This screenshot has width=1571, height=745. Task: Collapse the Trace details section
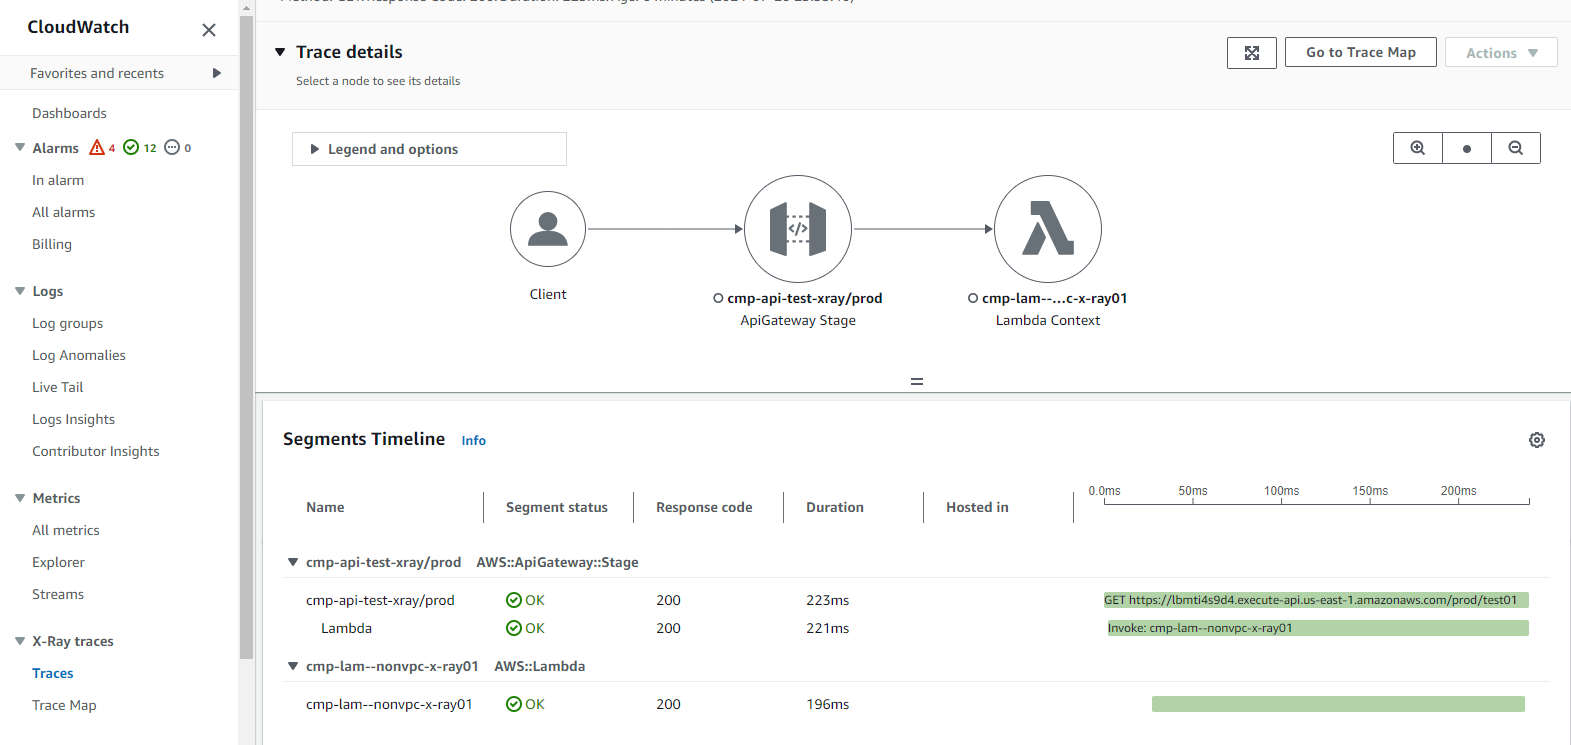tap(280, 52)
